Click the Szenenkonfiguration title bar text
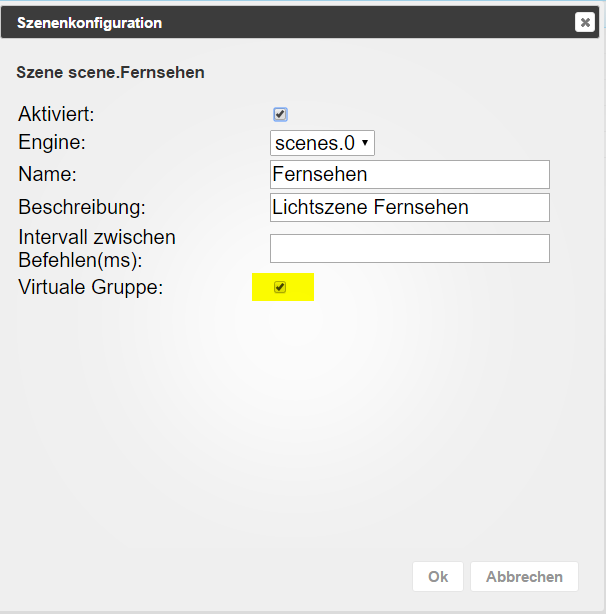 click(89, 22)
